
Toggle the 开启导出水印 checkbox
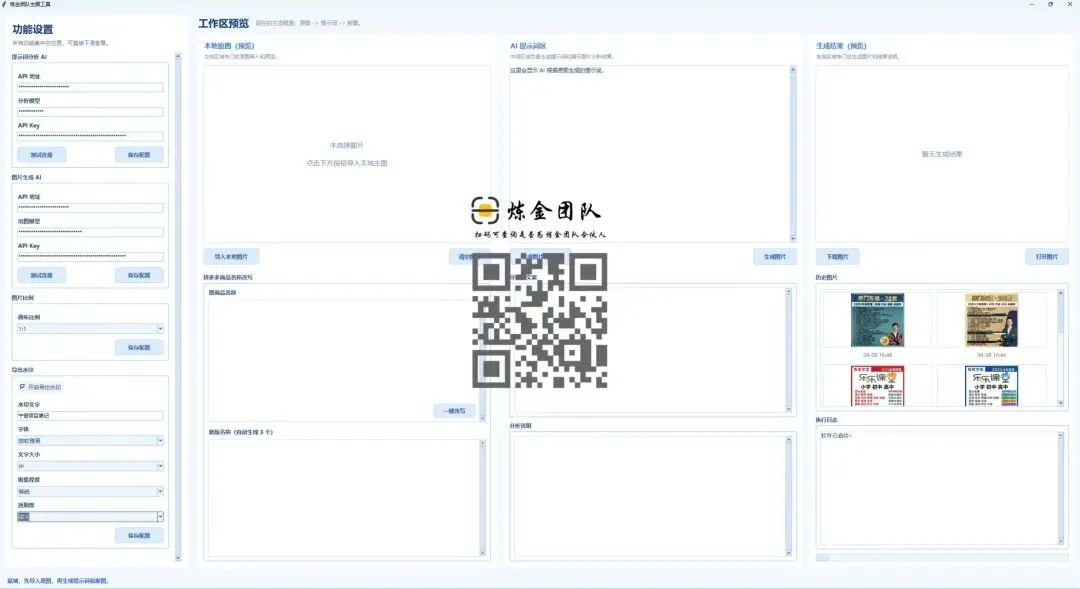click(22, 387)
